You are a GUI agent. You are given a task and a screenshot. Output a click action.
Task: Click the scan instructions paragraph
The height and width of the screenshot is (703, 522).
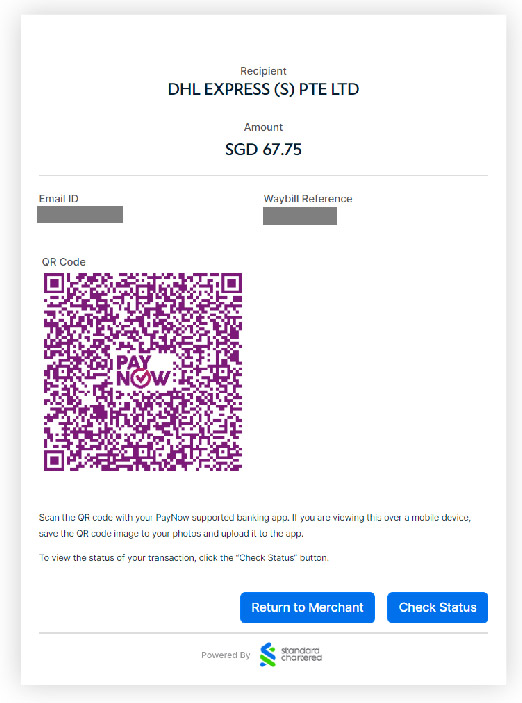255,525
